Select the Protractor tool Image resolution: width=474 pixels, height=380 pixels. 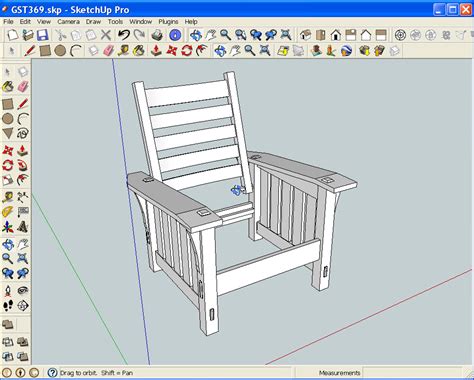pos(8,212)
